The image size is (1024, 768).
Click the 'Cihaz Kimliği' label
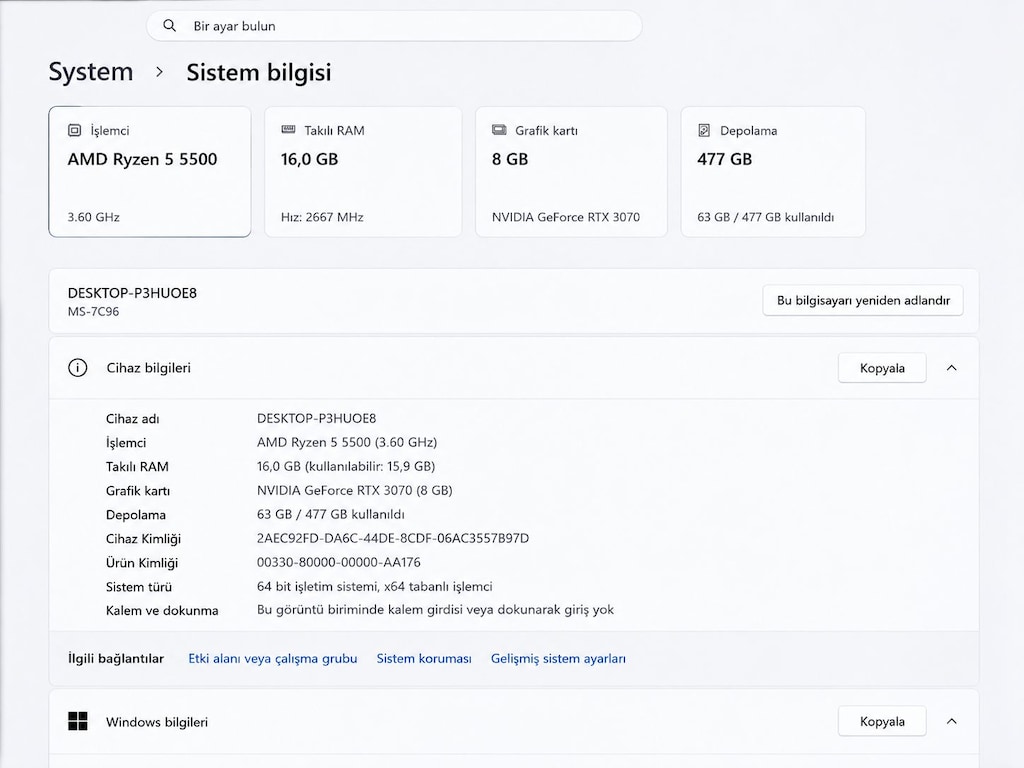click(144, 539)
